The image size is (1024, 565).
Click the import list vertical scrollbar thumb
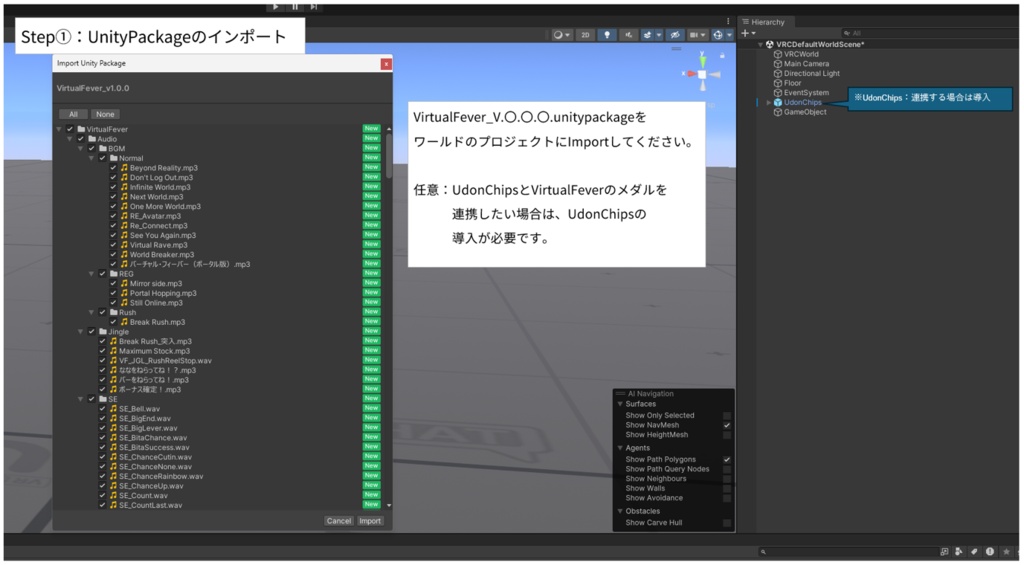click(x=389, y=155)
